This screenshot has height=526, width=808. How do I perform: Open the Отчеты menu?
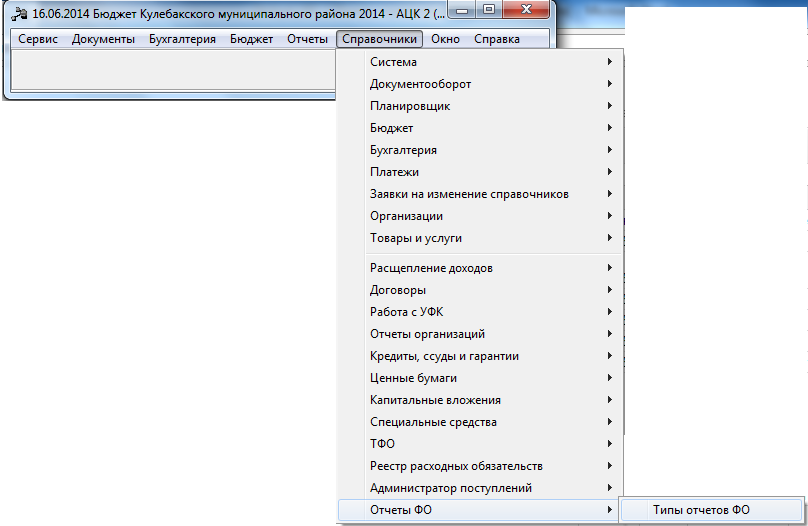[307, 39]
